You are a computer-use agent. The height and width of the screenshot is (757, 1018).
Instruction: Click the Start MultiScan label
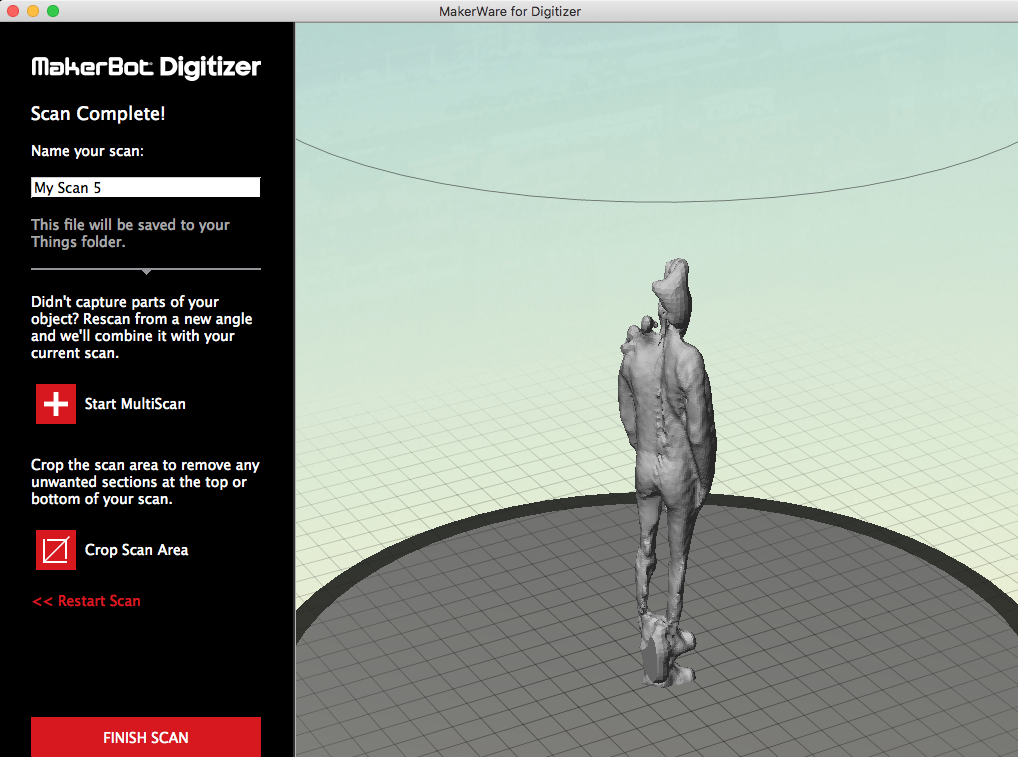tap(135, 404)
